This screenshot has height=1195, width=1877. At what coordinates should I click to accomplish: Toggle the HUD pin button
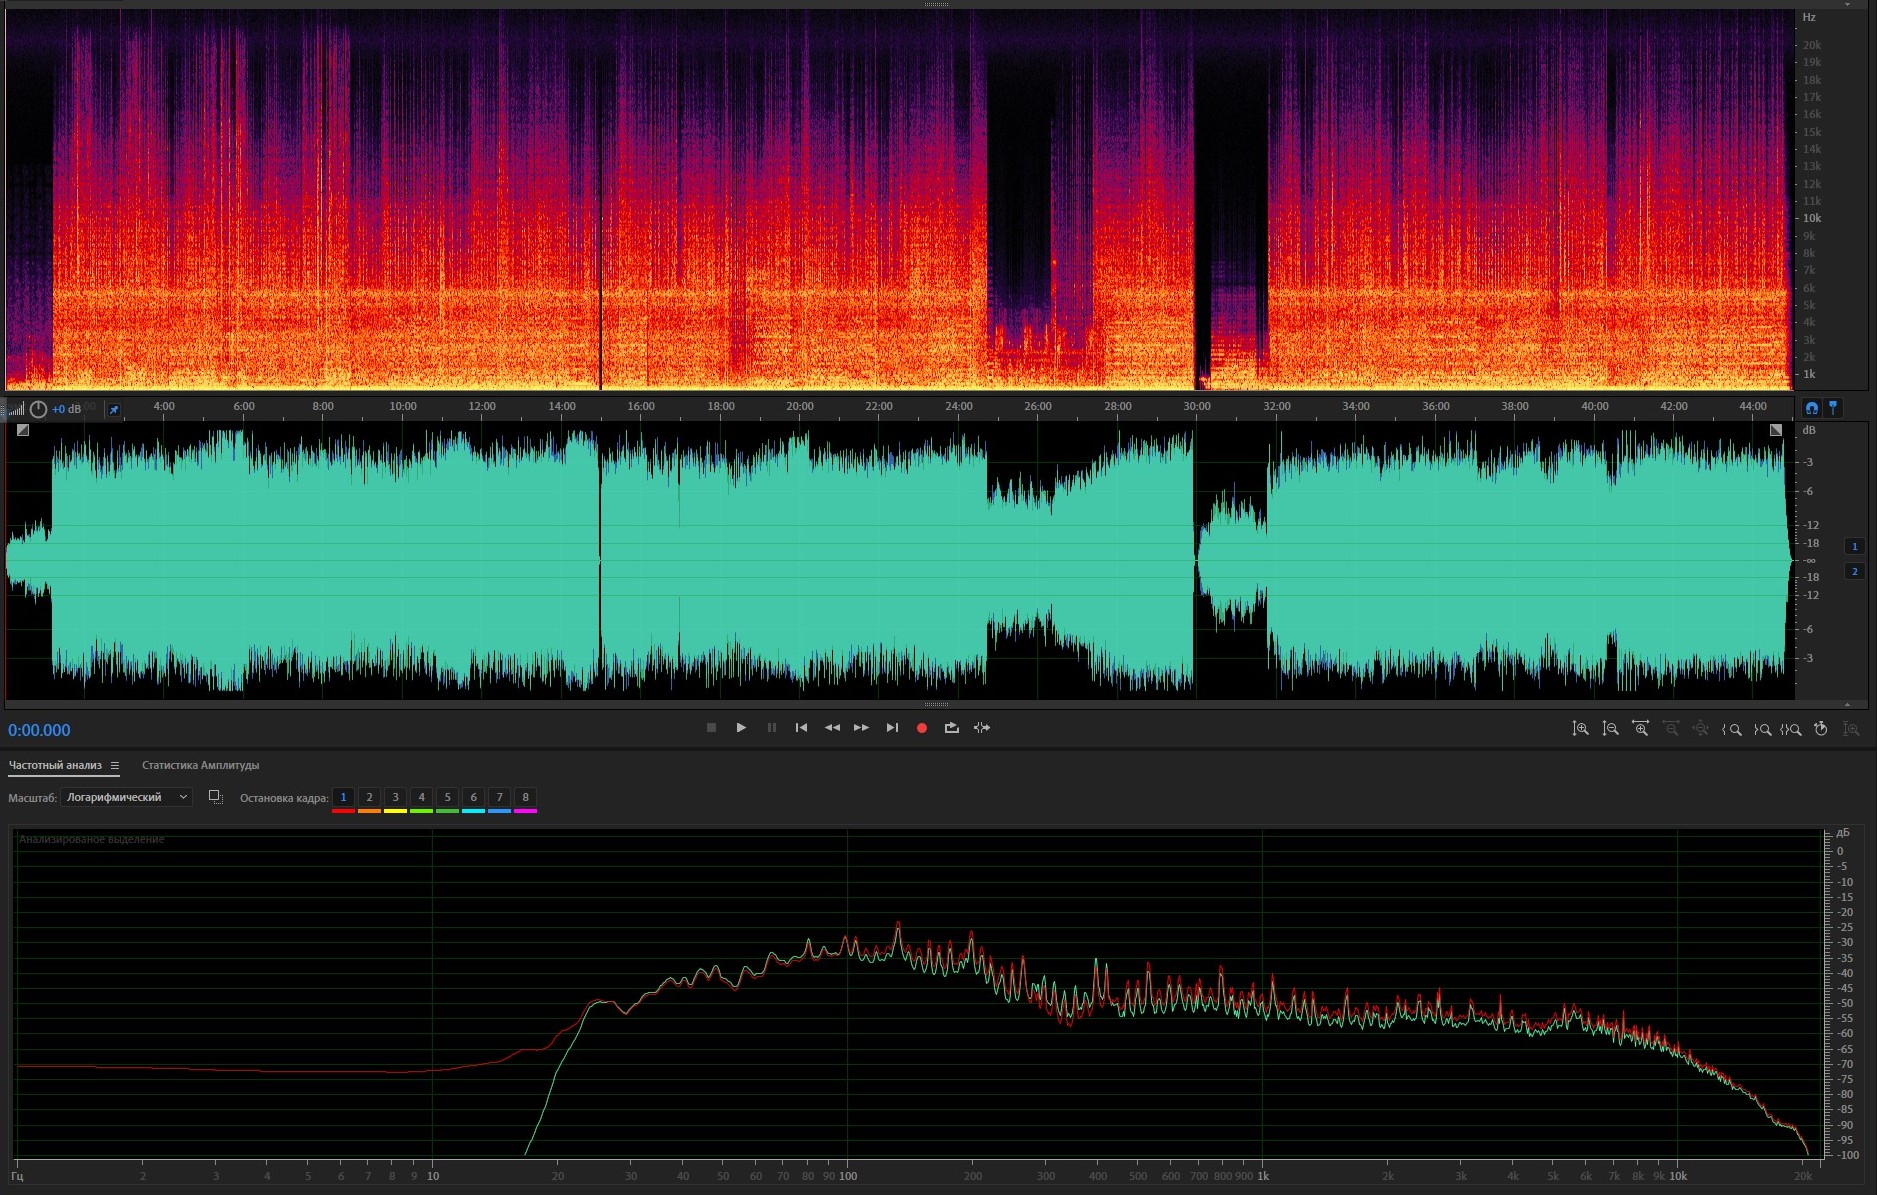click(x=114, y=410)
